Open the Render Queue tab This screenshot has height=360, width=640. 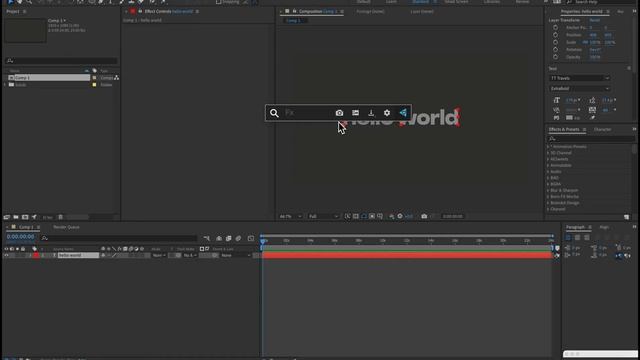coord(66,227)
